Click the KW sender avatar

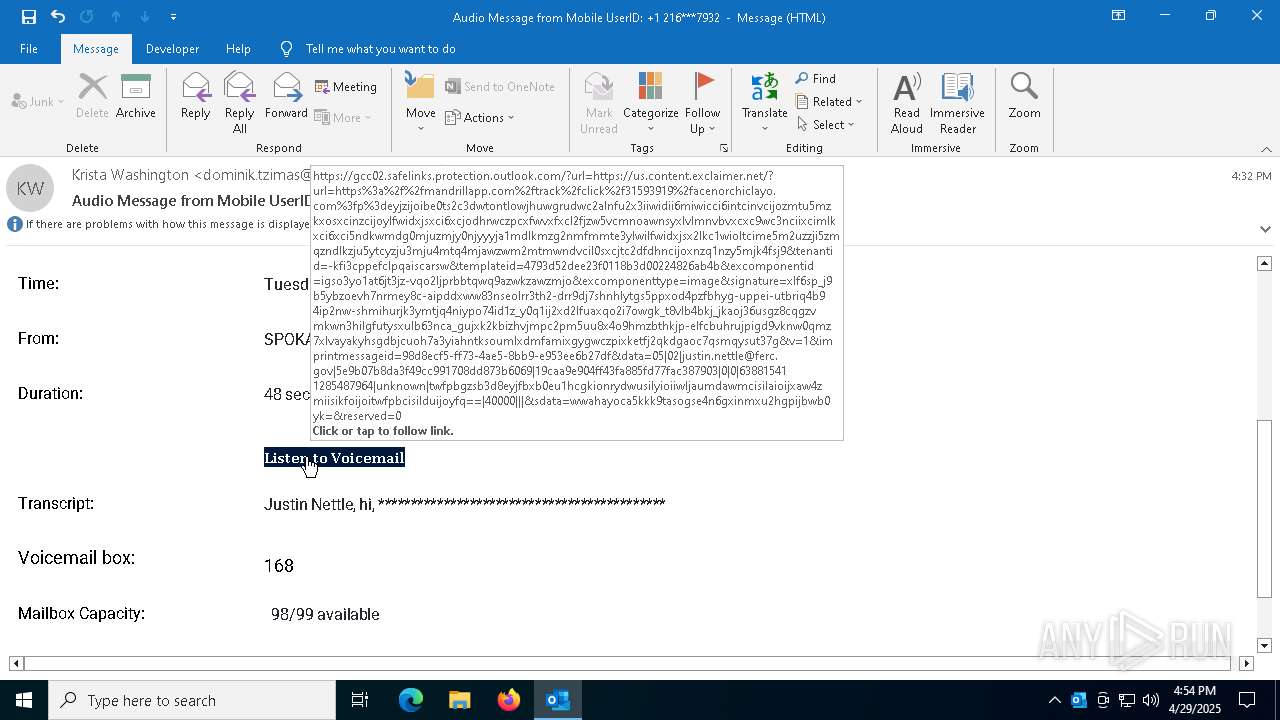point(30,188)
